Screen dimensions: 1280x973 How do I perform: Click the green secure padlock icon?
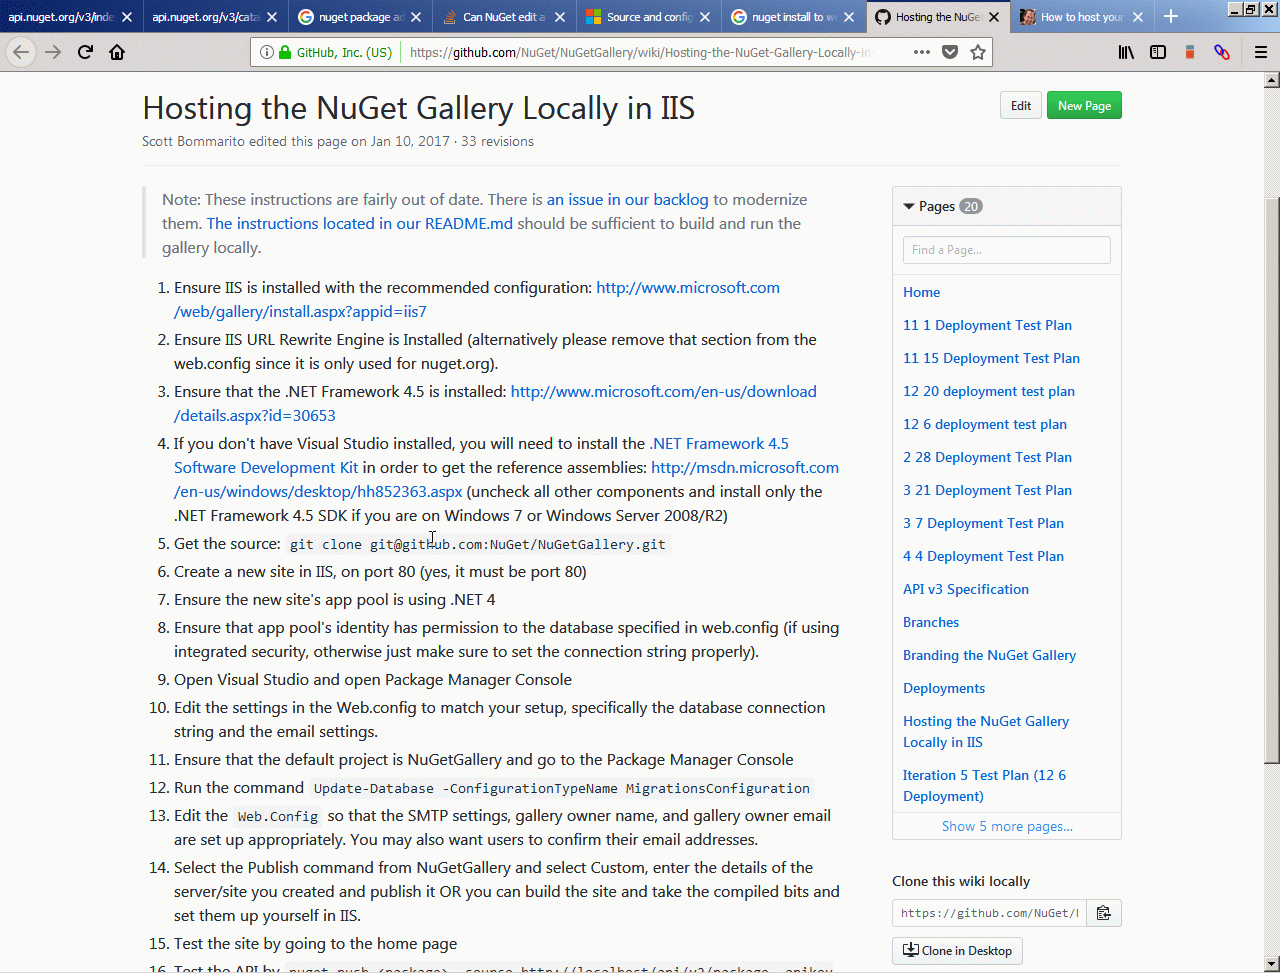click(x=285, y=52)
